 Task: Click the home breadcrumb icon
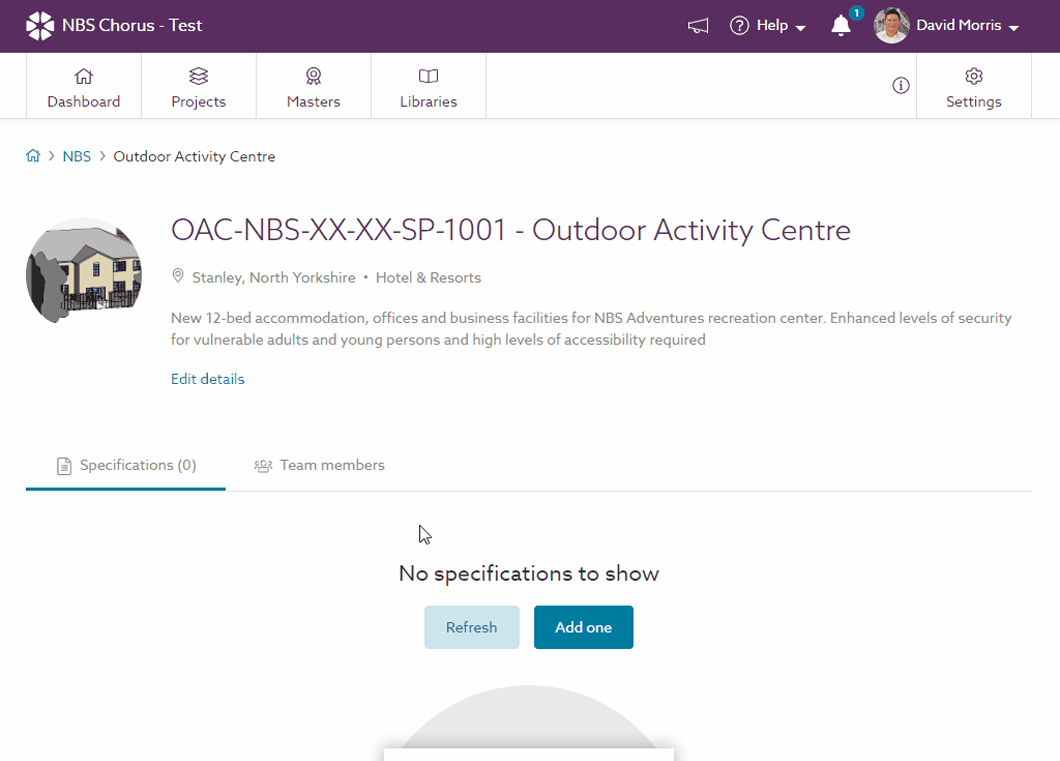[33, 156]
